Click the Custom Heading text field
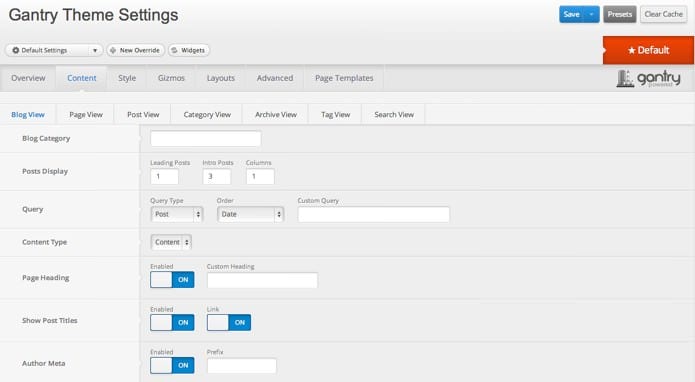Viewport: 695px width, 382px height. (262, 280)
